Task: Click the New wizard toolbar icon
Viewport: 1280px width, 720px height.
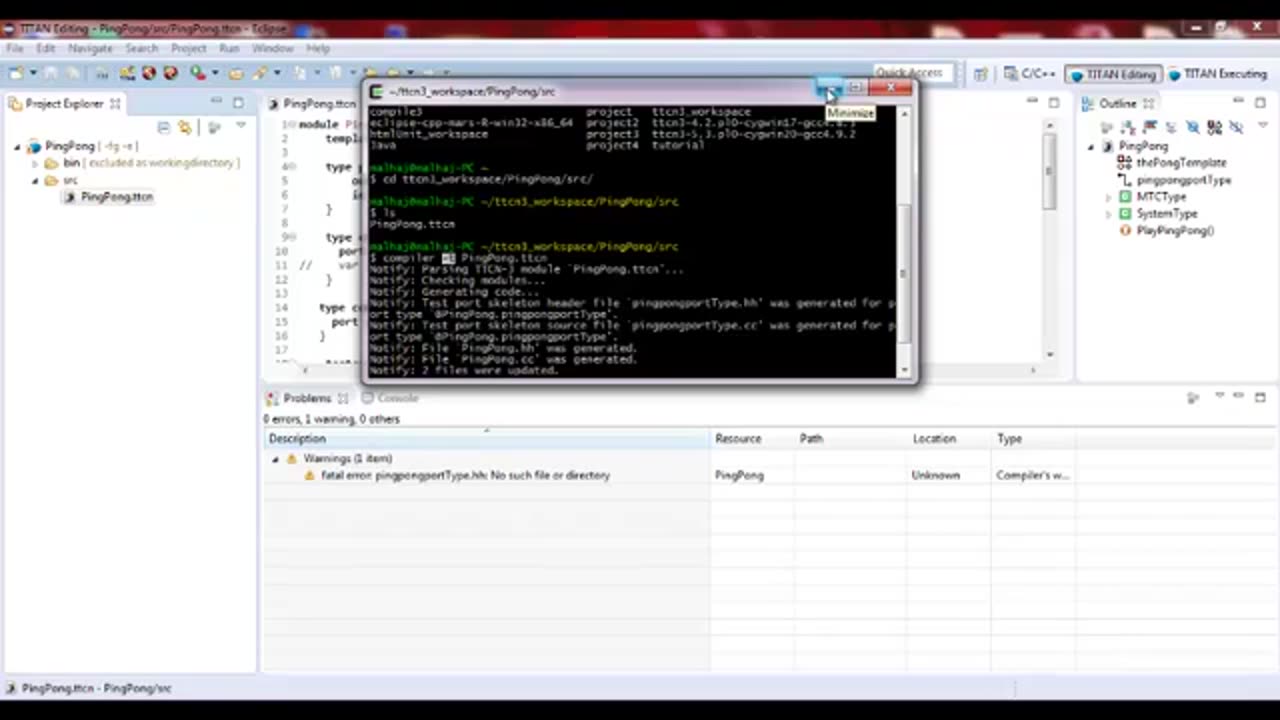Action: point(16,73)
